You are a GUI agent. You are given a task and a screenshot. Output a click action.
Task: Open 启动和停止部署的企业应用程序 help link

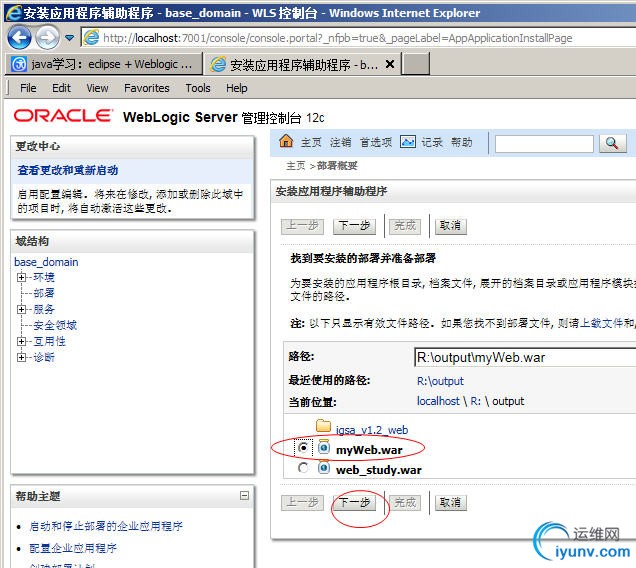[x=106, y=527]
